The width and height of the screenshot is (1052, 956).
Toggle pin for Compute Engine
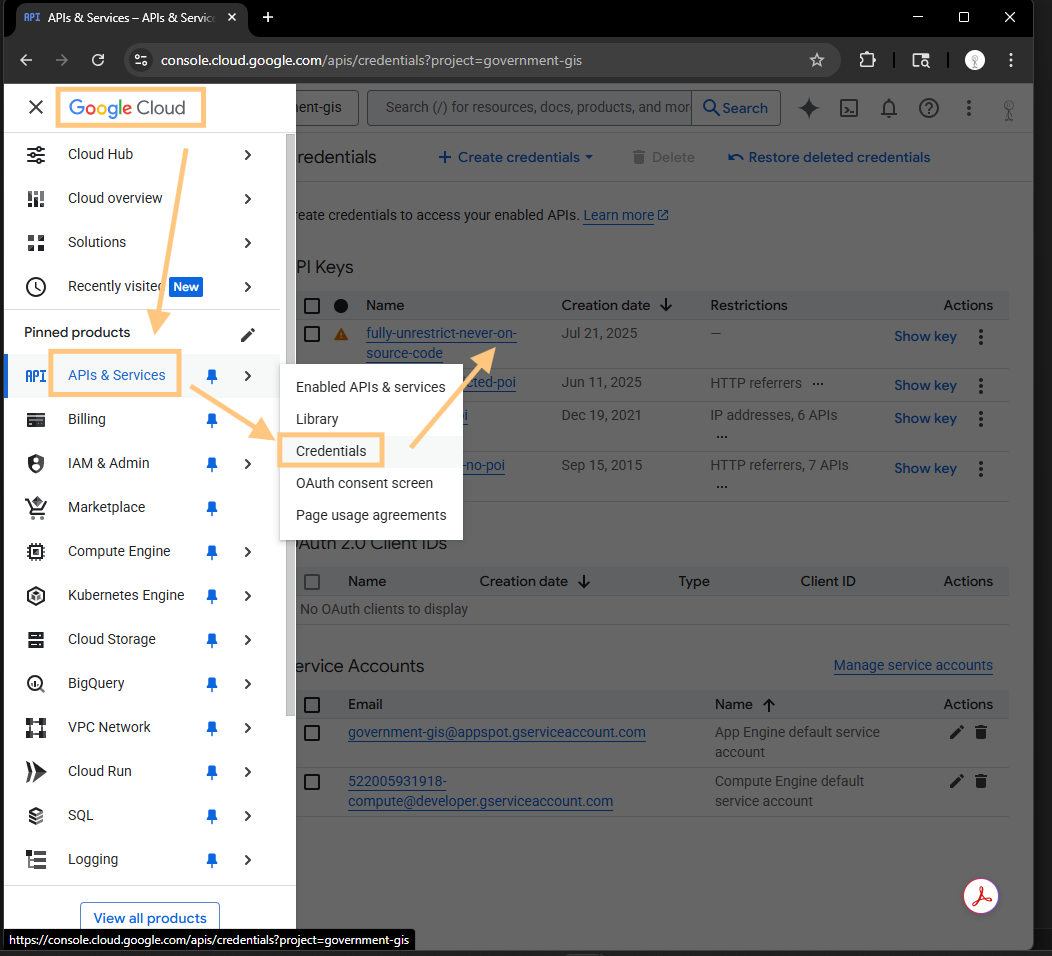point(212,552)
